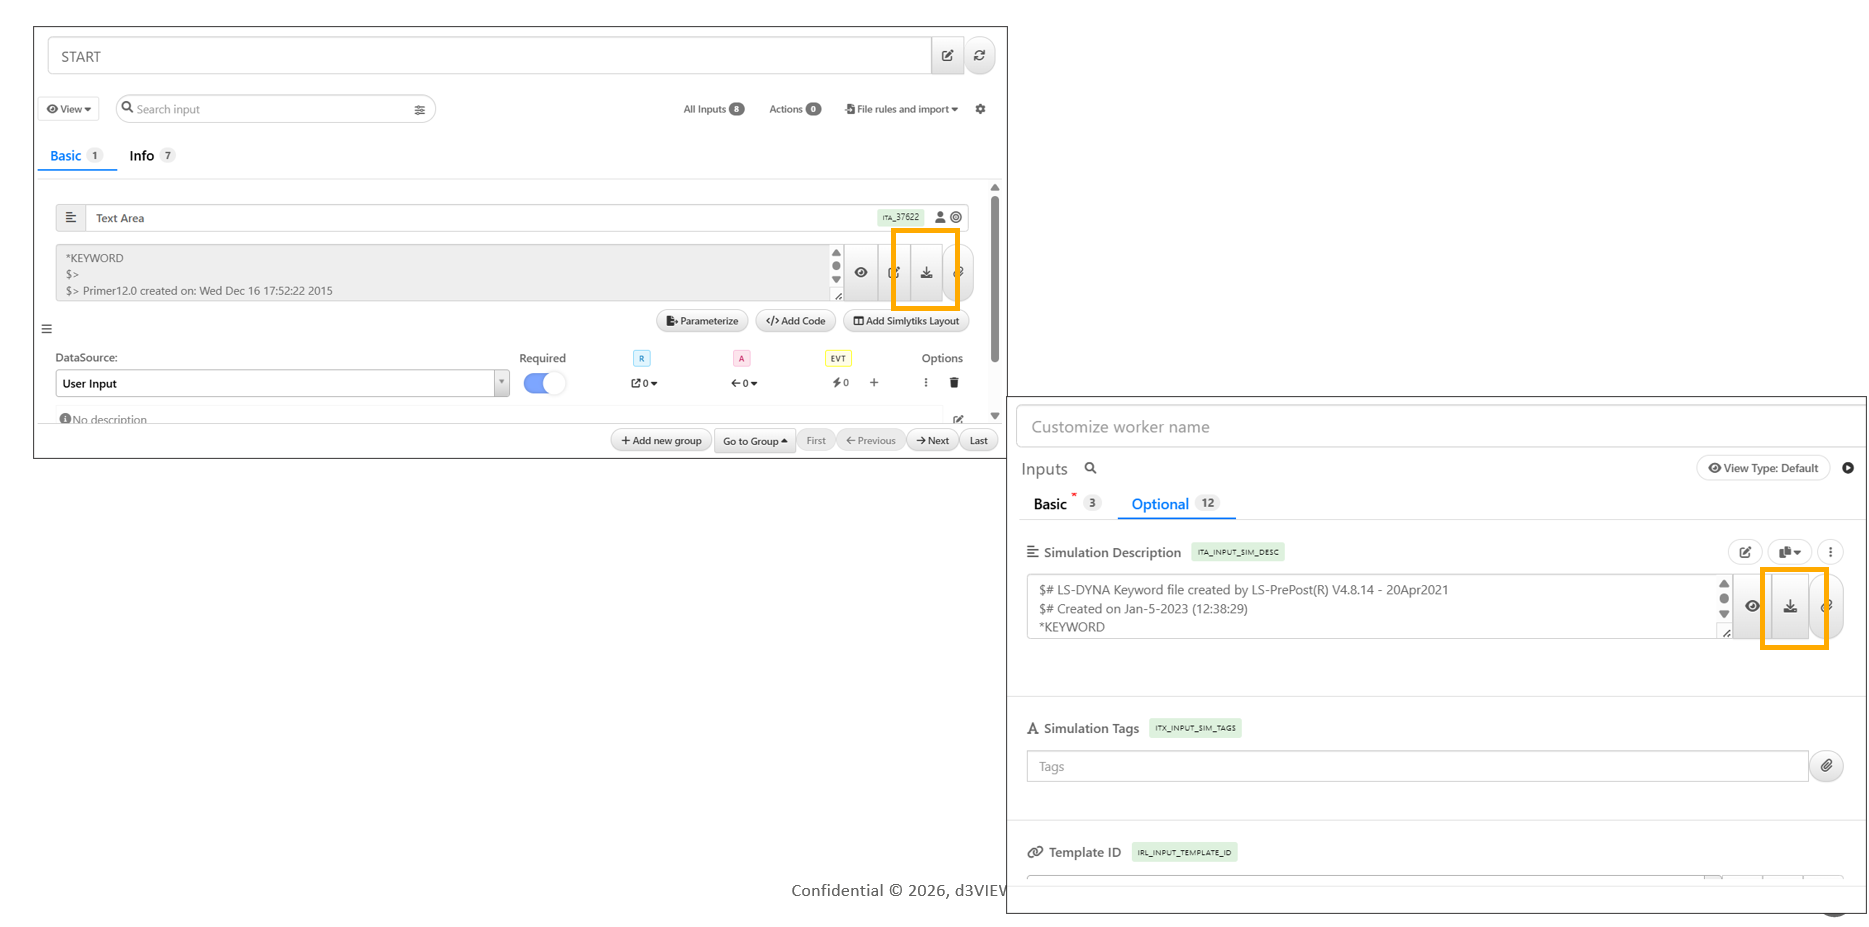Image resolution: width=1869 pixels, height=927 pixels.
Task: Click the refresh icon next to the START field
Action: point(979,56)
